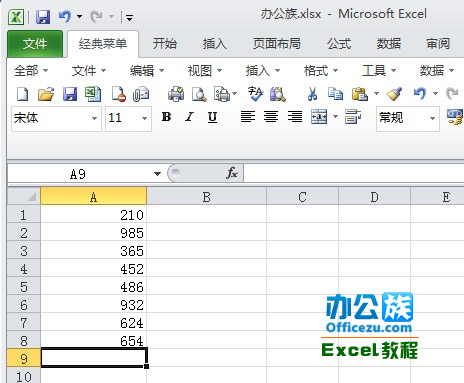This screenshot has width=464, height=383.
Task: Click the Merge and Center icon
Action: click(x=319, y=117)
